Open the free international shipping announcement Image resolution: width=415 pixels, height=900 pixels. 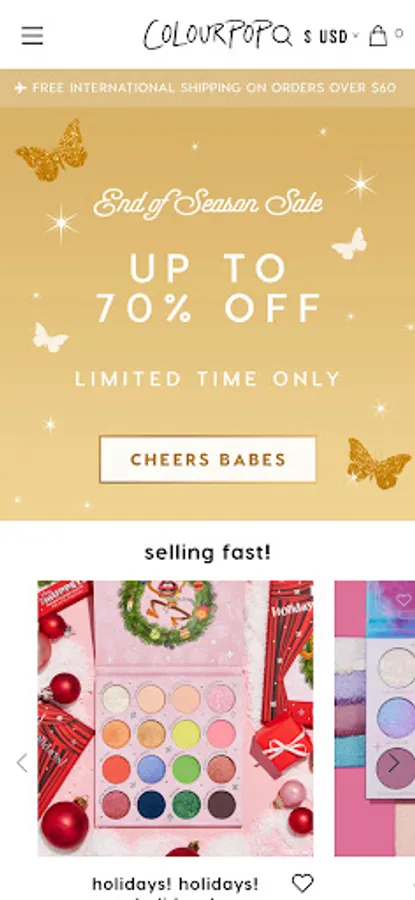coord(207,88)
